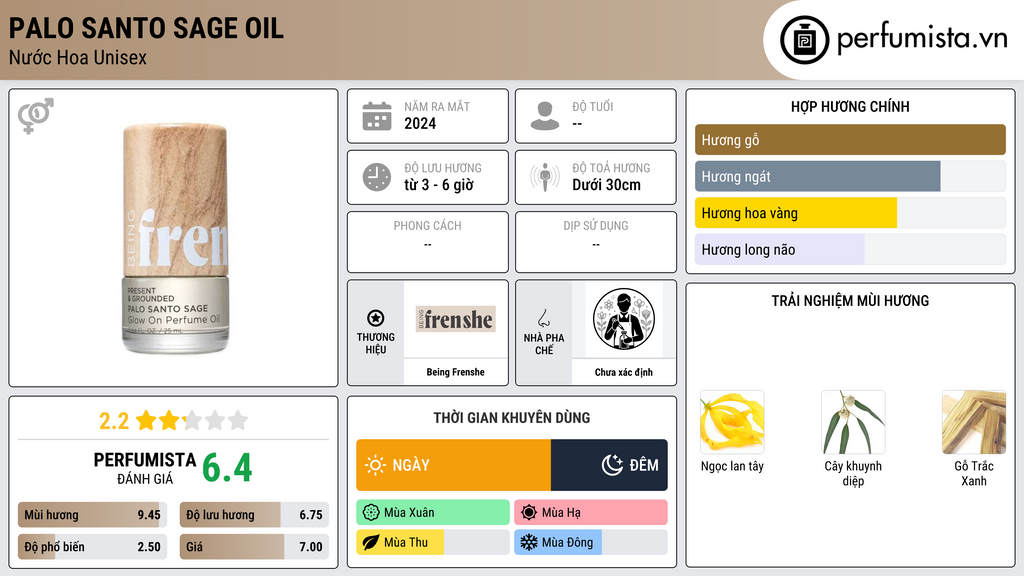Click the Hương hoa vàng accord bar

tap(850, 213)
